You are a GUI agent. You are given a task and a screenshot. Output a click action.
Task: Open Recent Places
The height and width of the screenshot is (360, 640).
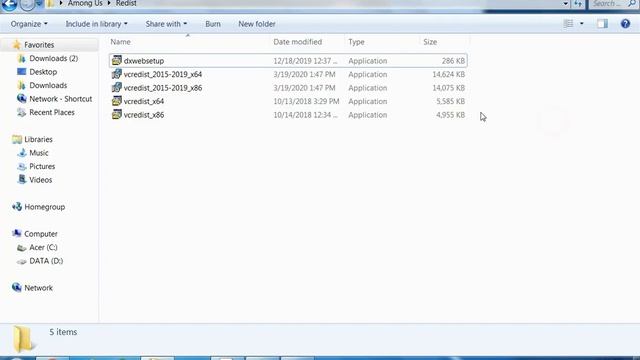click(x=52, y=112)
